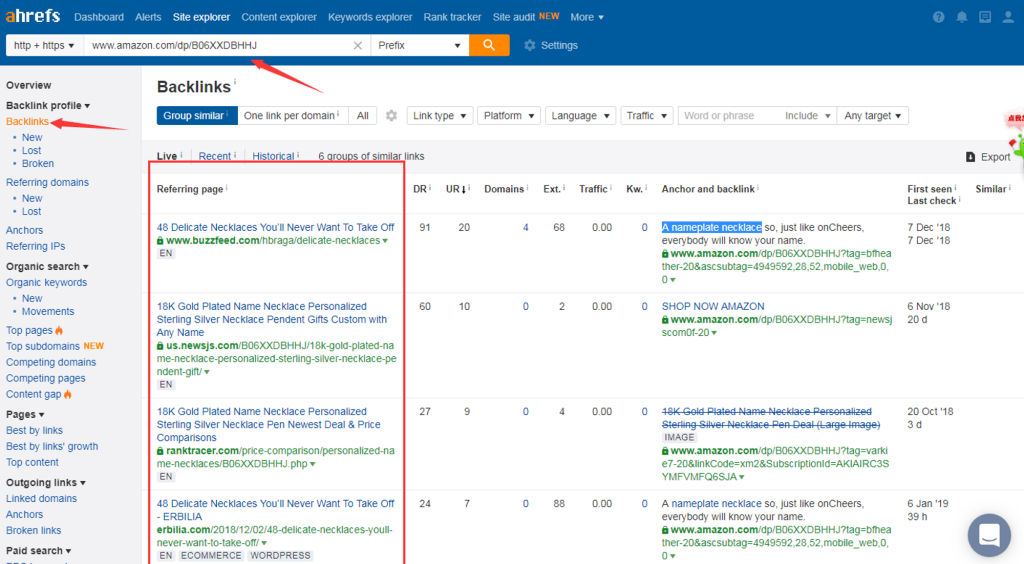1024x564 pixels.
Task: Open Keywords explorer in top navigation
Action: coord(370,17)
